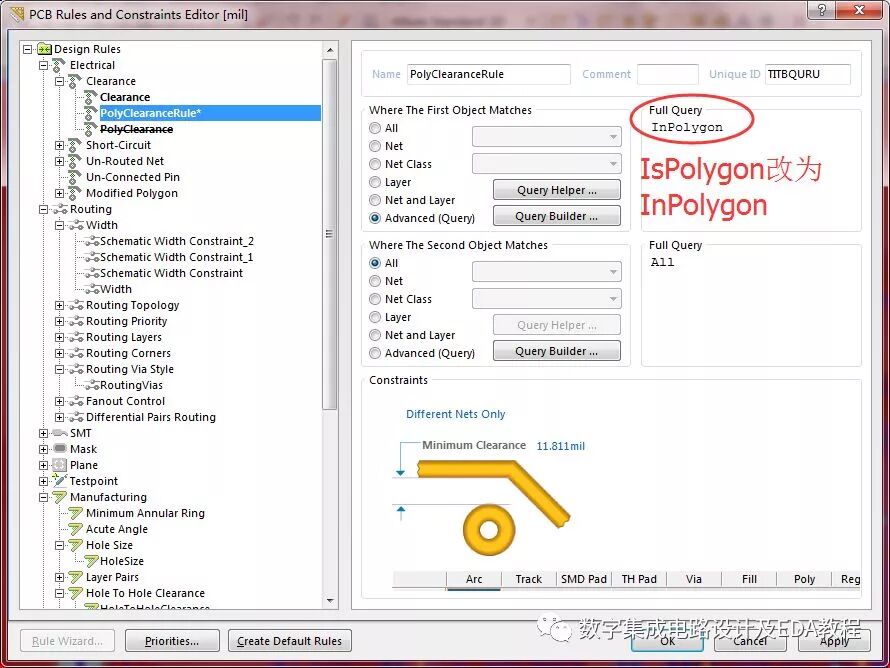Expand the SMT tree node
Image resolution: width=890 pixels, height=668 pixels.
pyautogui.click(x=43, y=433)
